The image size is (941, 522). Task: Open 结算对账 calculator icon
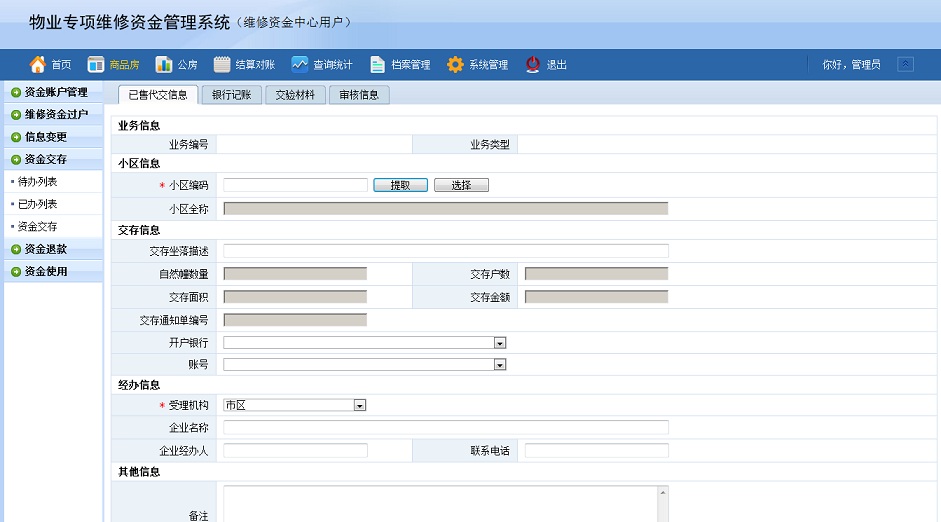point(222,65)
